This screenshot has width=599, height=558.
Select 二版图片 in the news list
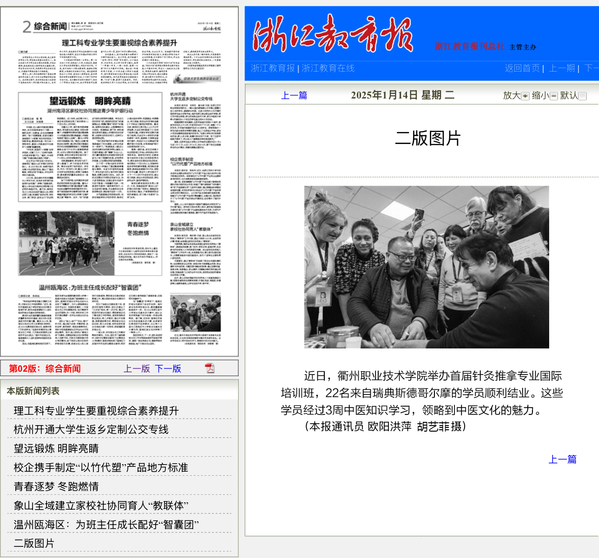coord(34,543)
